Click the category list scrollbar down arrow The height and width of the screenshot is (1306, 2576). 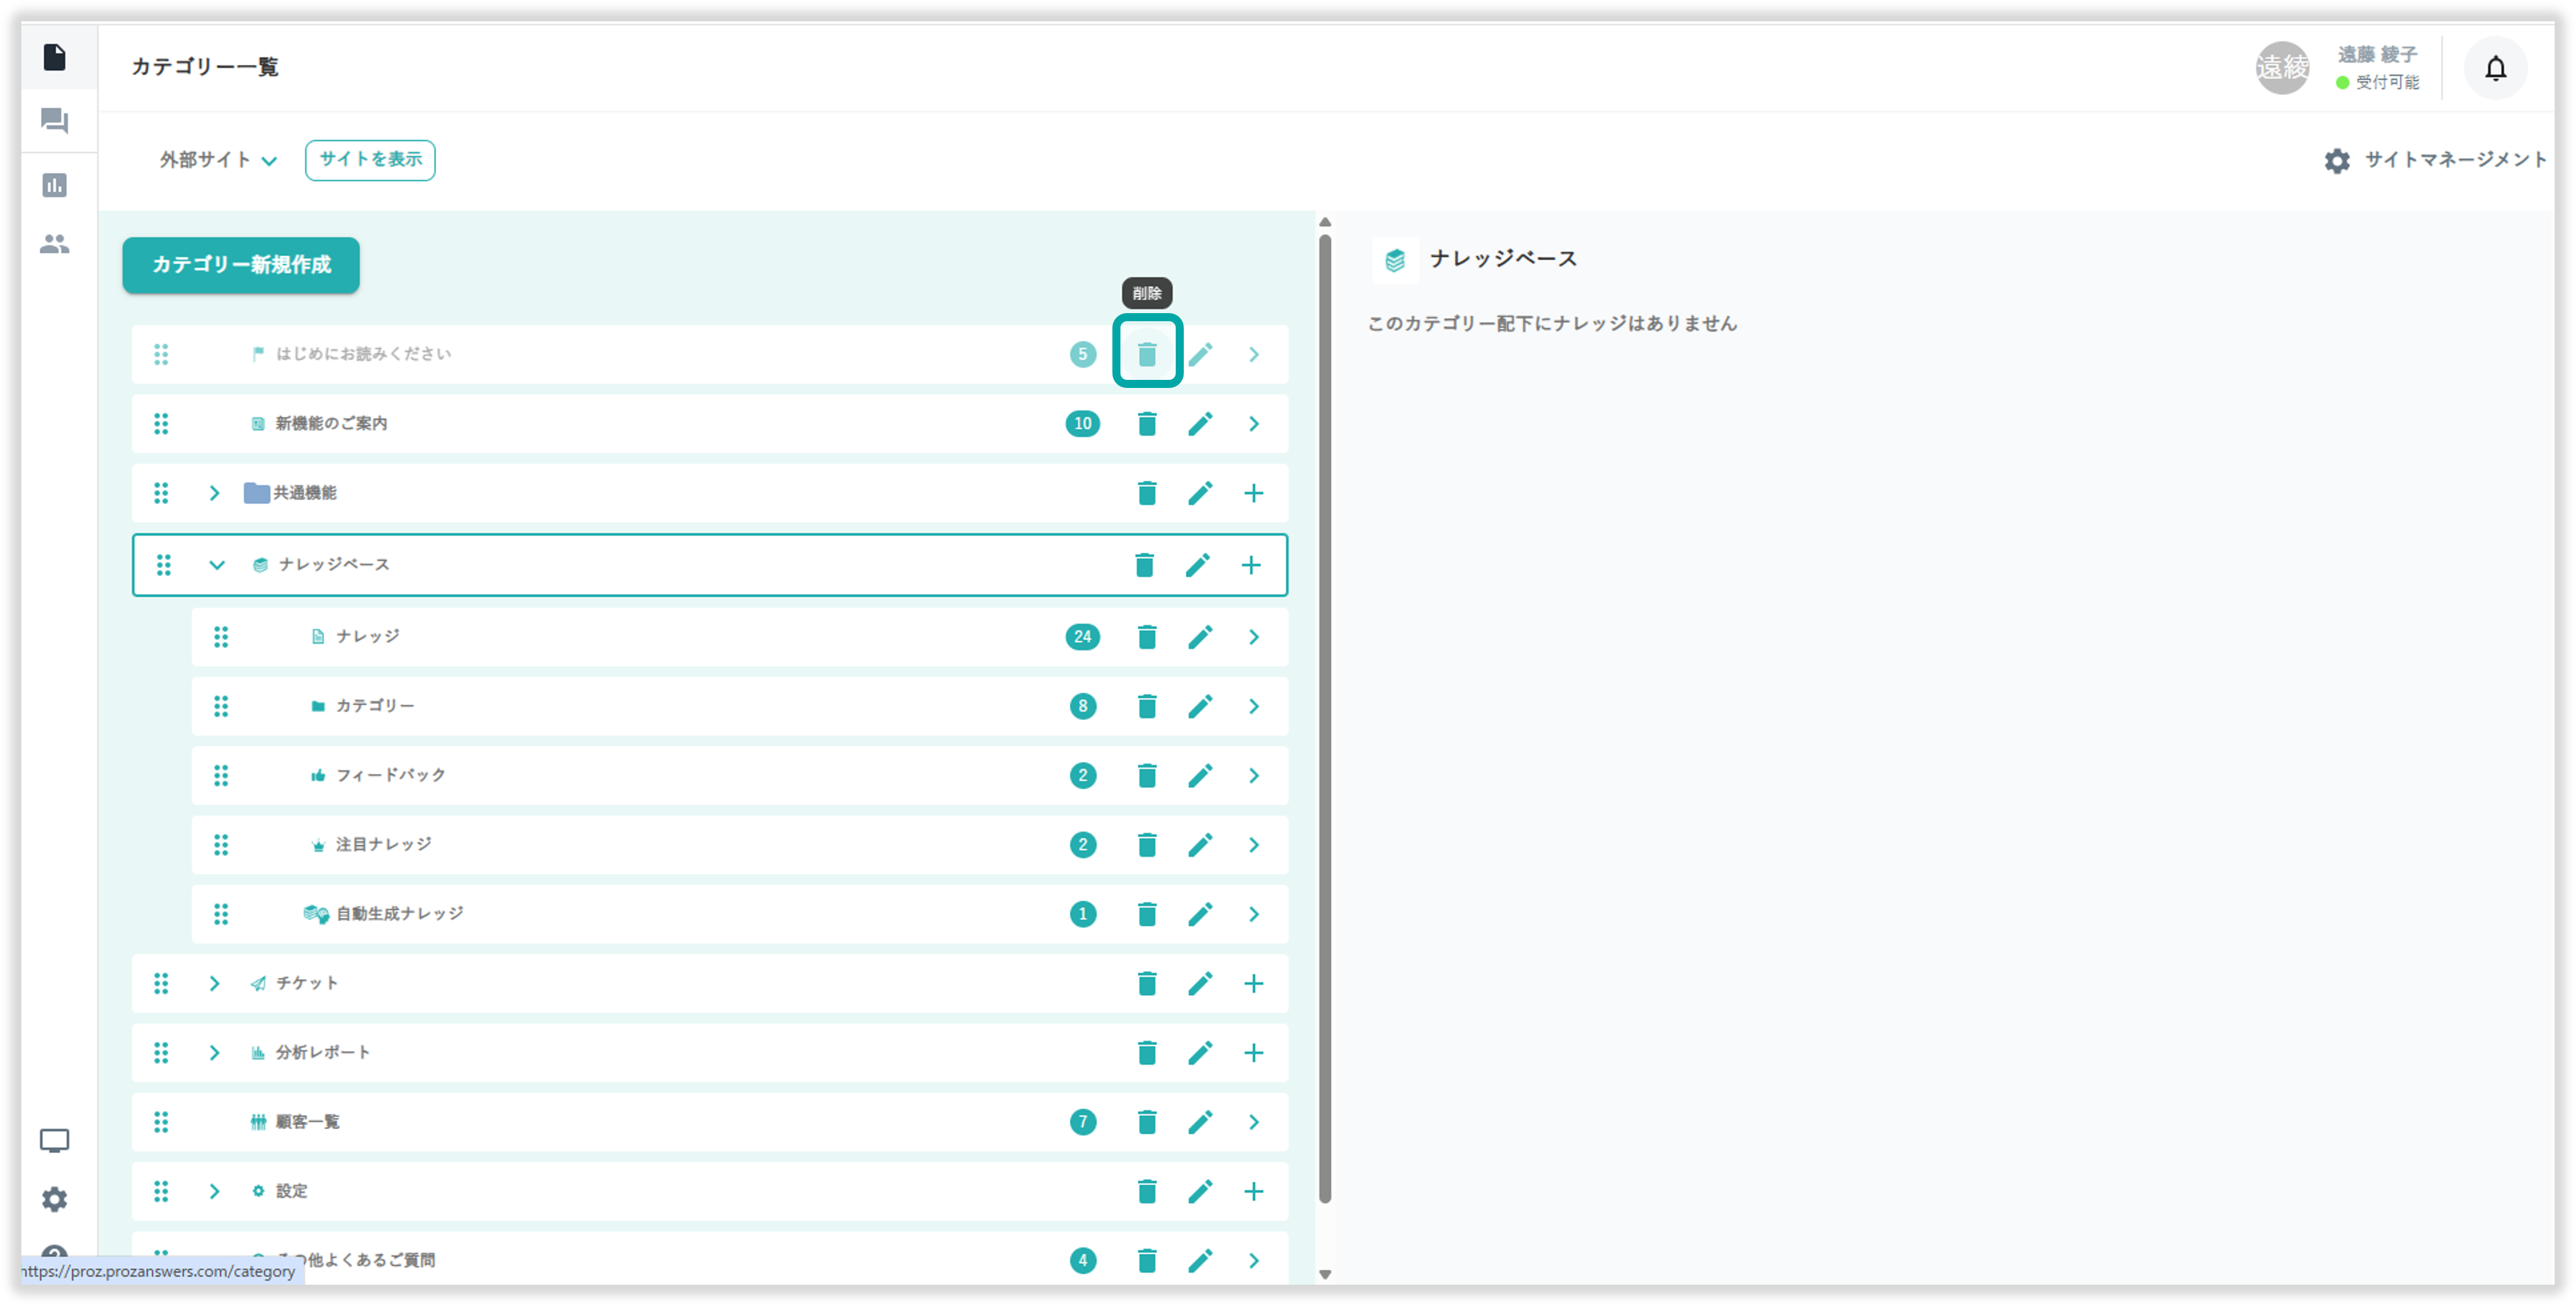[x=1325, y=1274]
